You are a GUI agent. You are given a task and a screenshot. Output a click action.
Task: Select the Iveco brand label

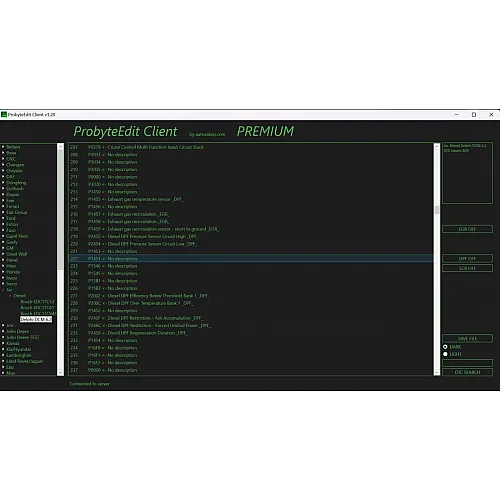tap(11, 284)
